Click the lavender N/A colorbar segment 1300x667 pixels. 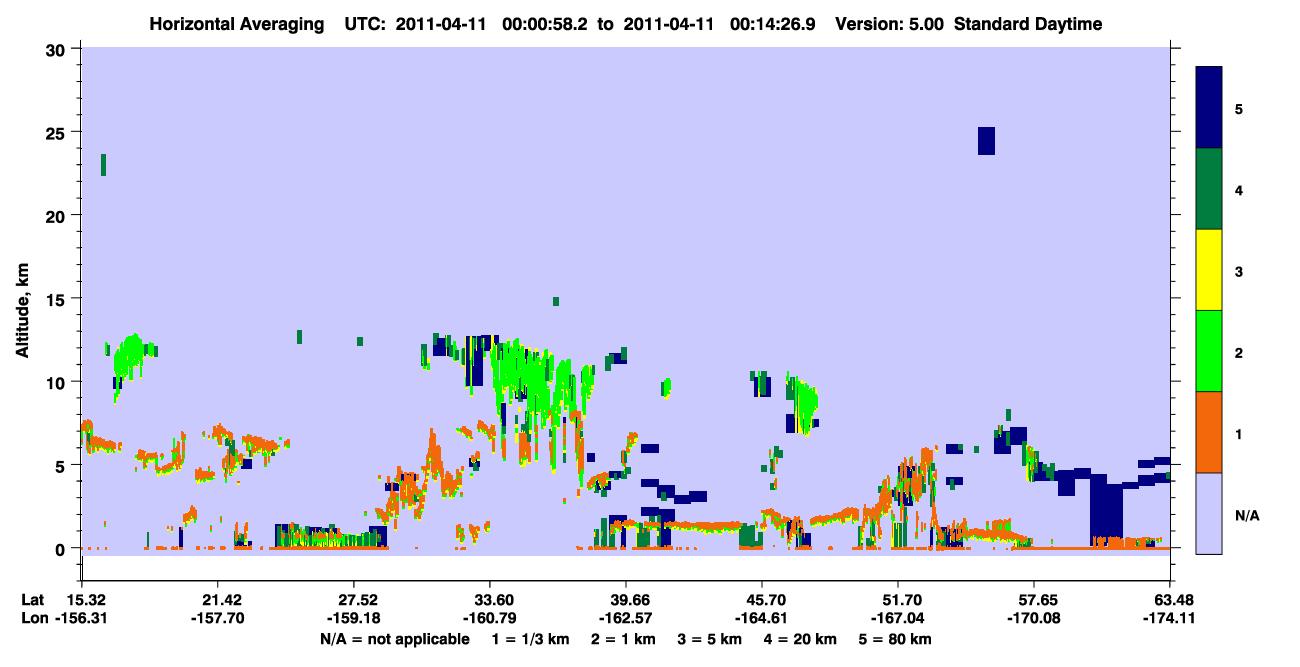click(1209, 512)
